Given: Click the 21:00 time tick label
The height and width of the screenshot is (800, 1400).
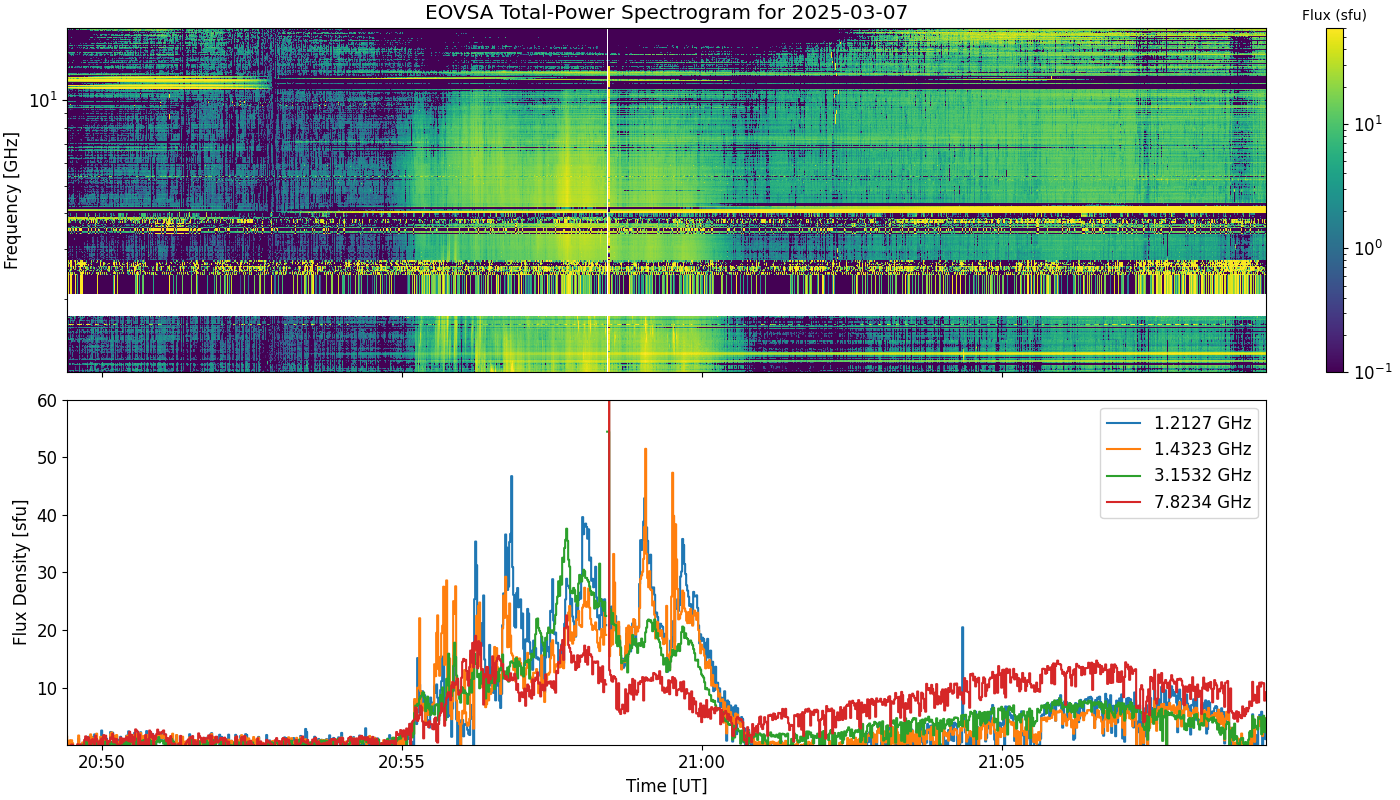Looking at the screenshot, I should point(702,763).
